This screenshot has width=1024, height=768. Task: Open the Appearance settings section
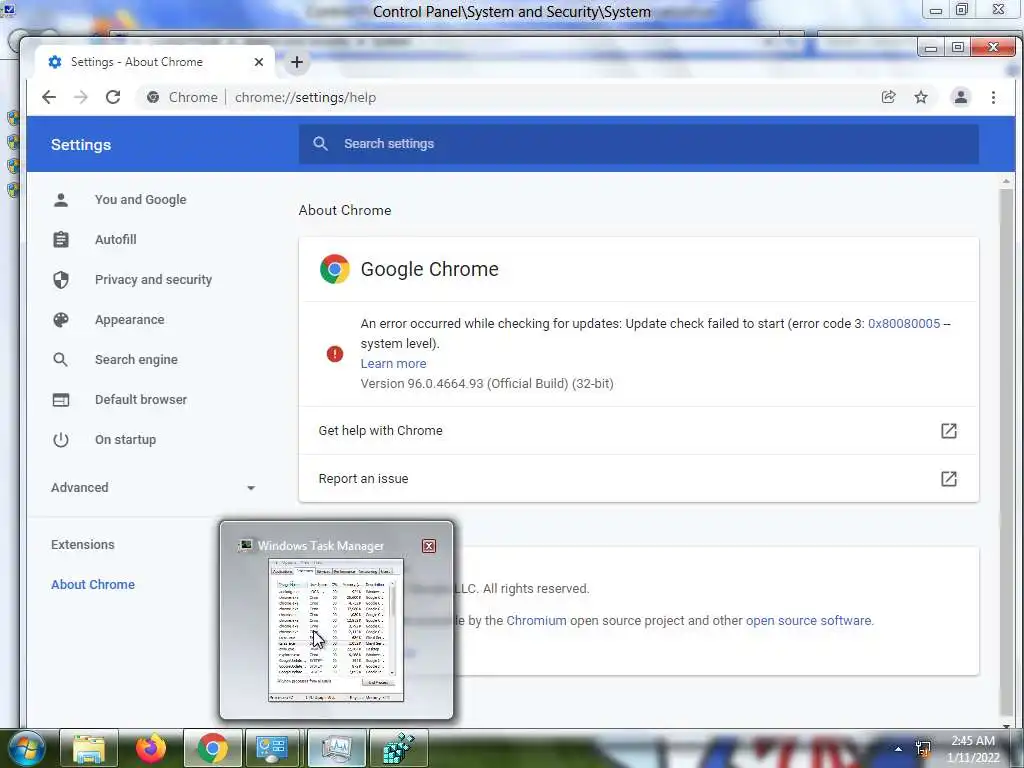pos(129,320)
